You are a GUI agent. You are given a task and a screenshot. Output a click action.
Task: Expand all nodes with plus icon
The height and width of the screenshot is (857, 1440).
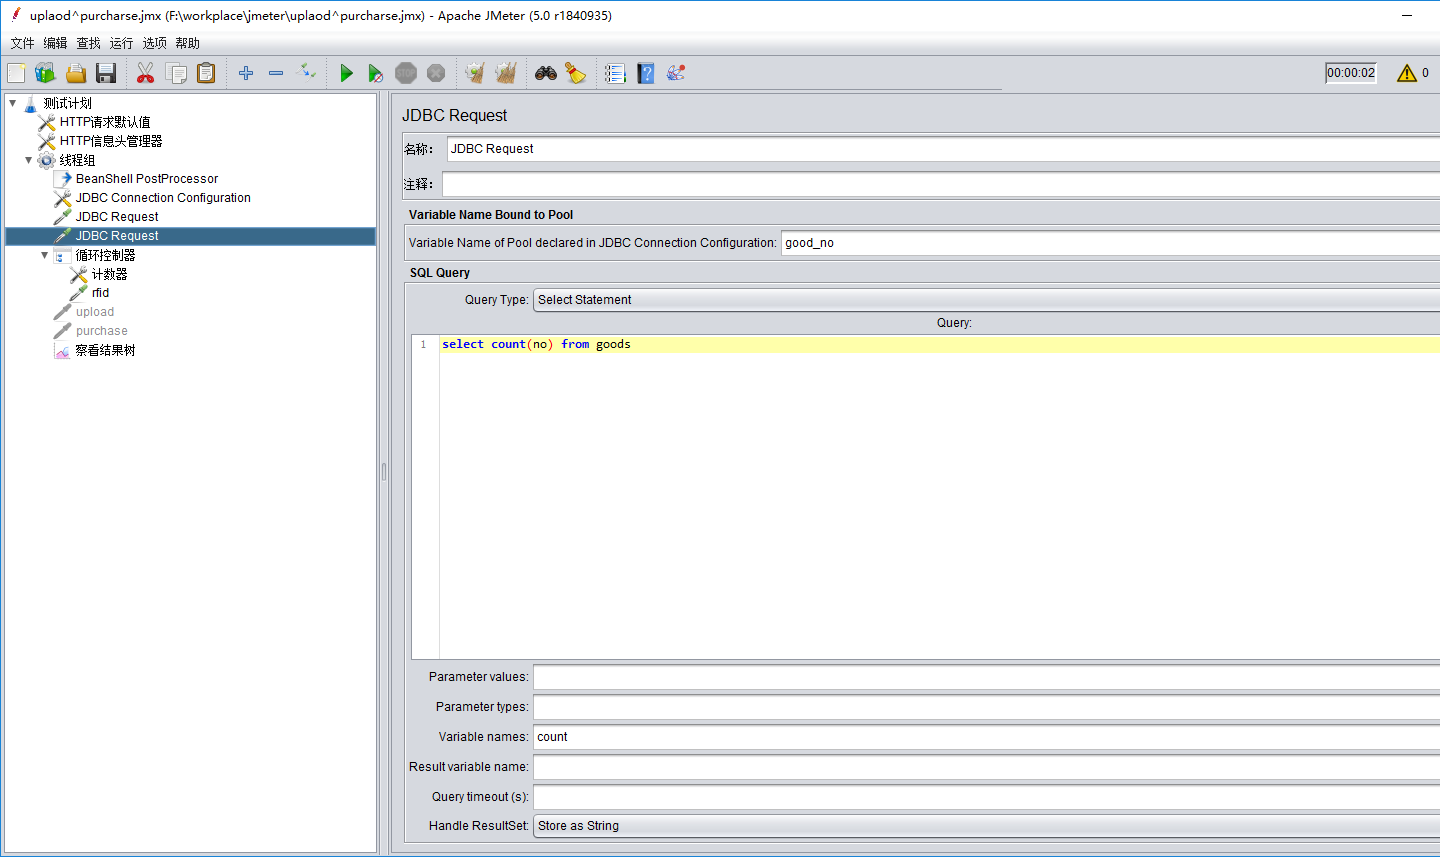click(x=246, y=73)
